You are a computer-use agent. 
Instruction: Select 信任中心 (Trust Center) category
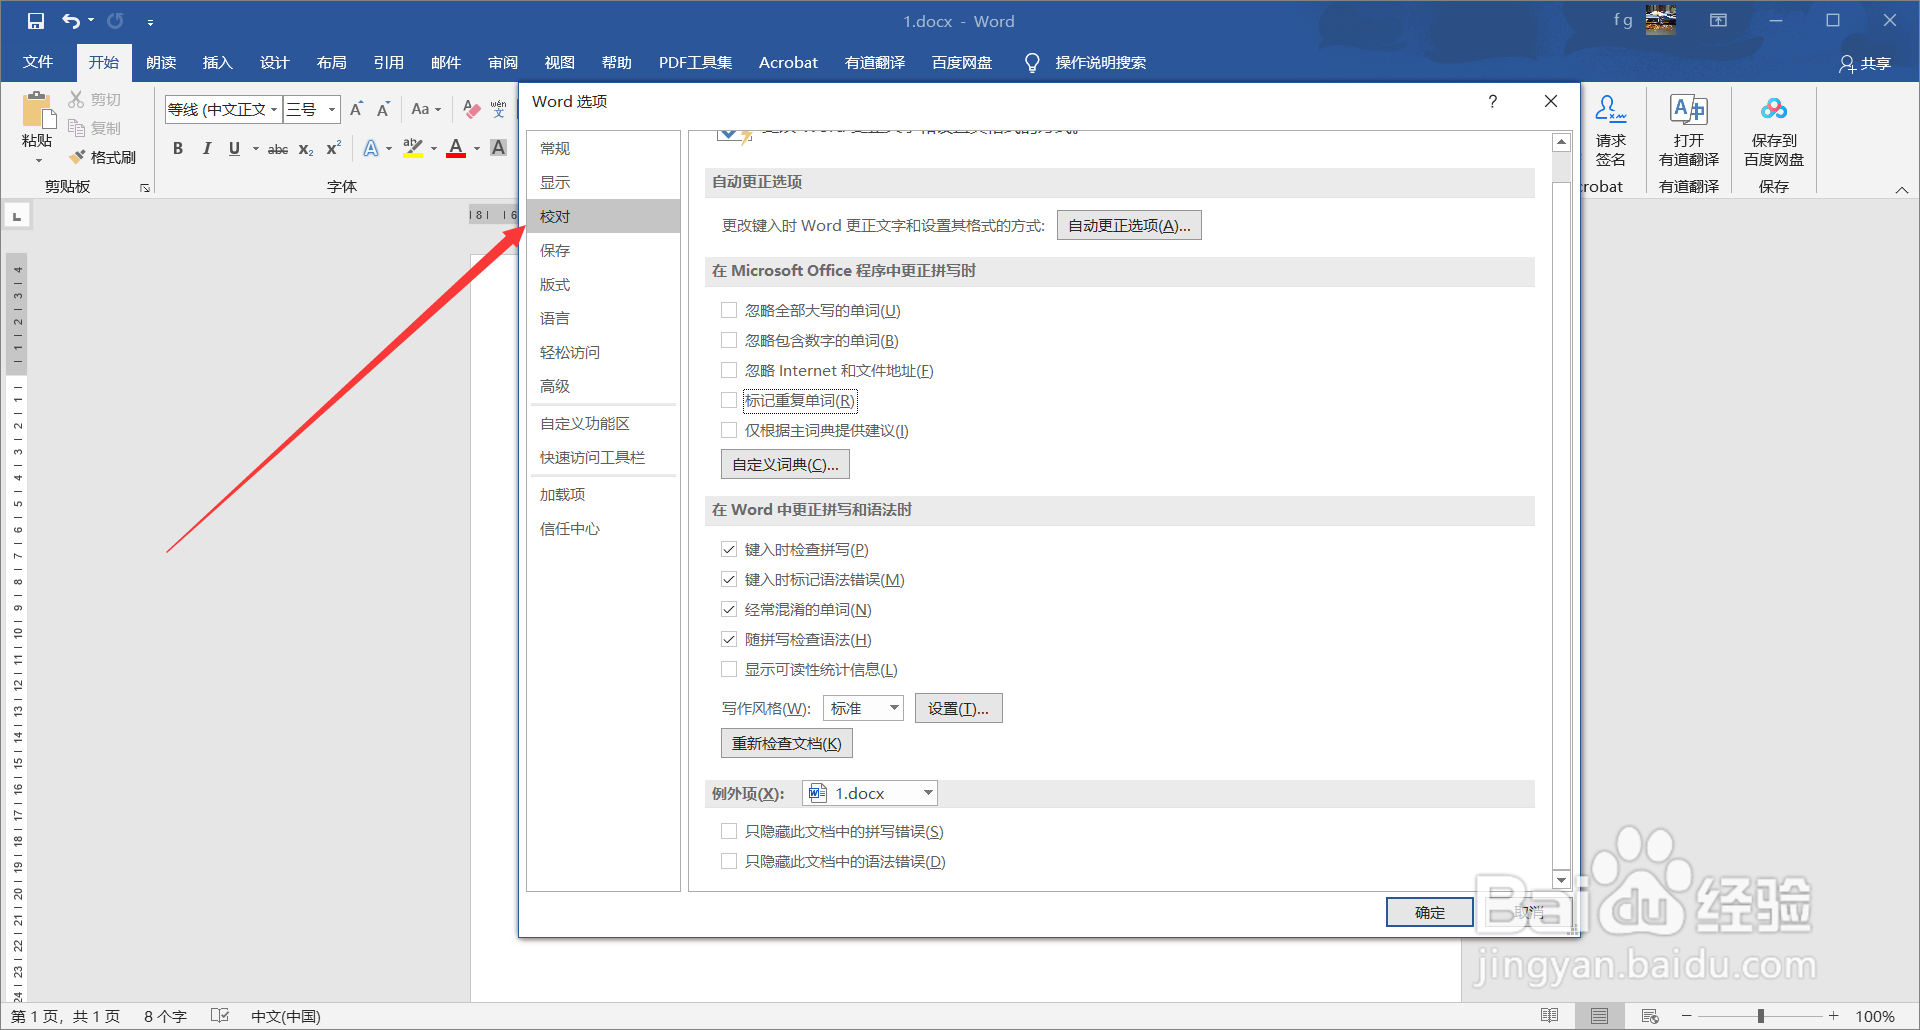tap(603, 528)
